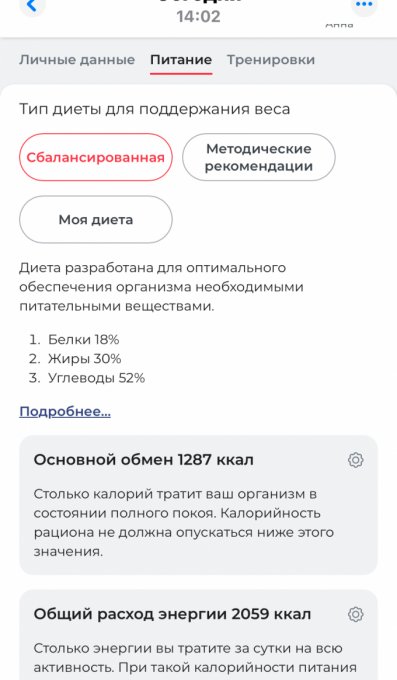
Task: Click the Углеводы 52% list item
Action: (x=87, y=378)
